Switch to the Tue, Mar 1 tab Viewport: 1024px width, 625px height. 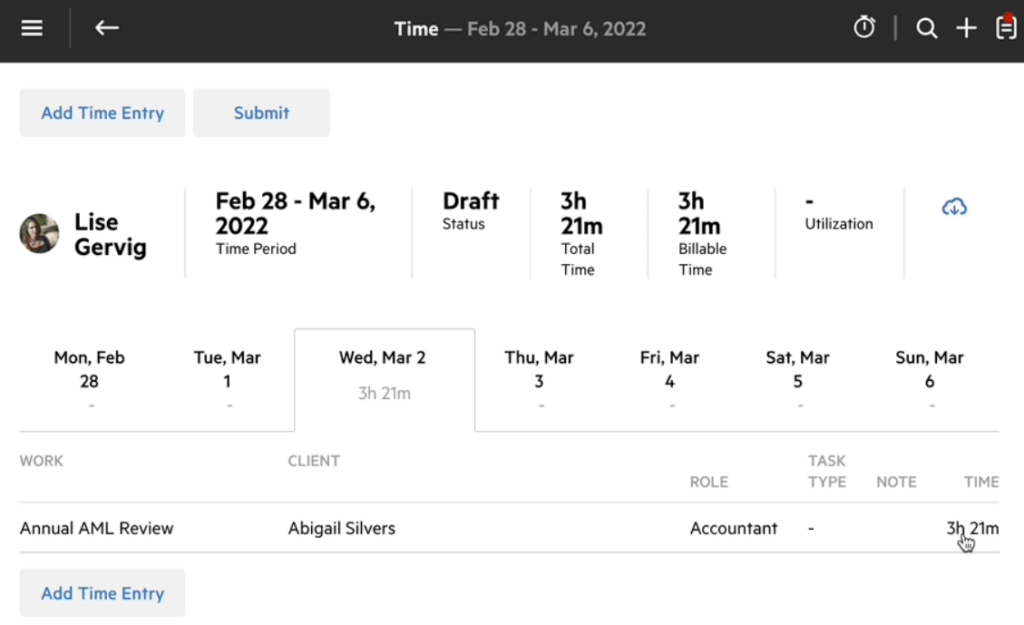227,380
